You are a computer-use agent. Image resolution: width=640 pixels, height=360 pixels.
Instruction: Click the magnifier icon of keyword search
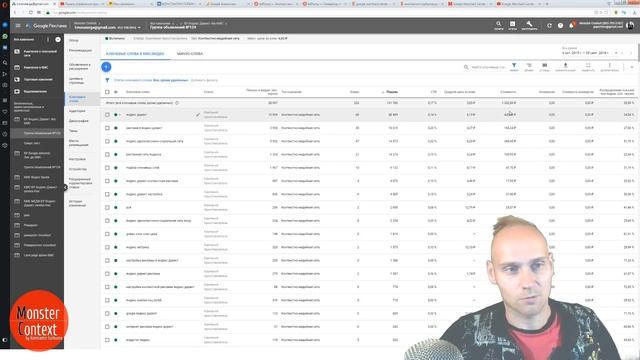(x=466, y=67)
